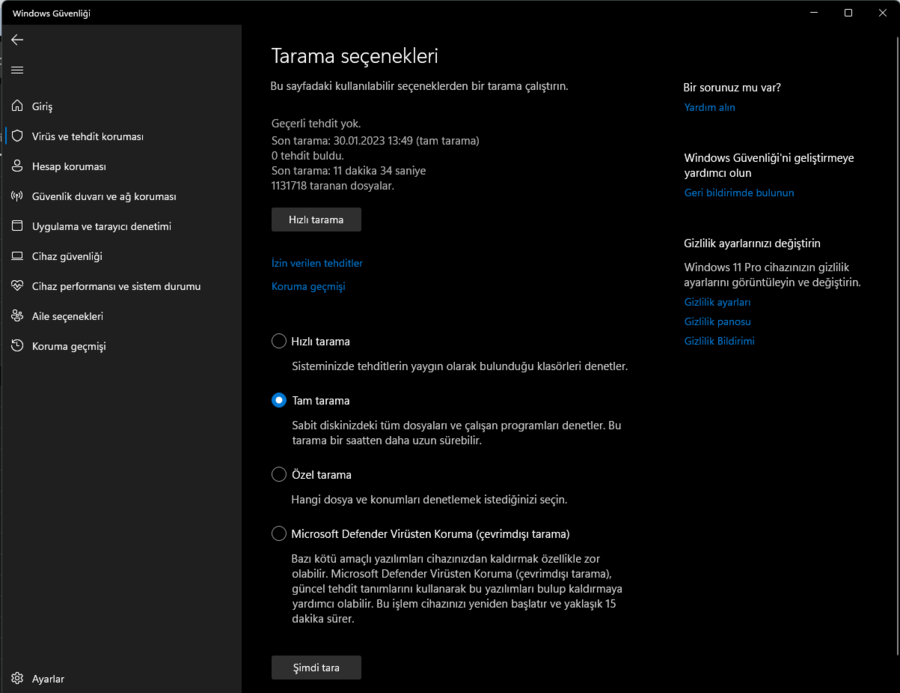Click the Yardım alın link
Screen dimensions: 900x693
[x=709, y=107]
